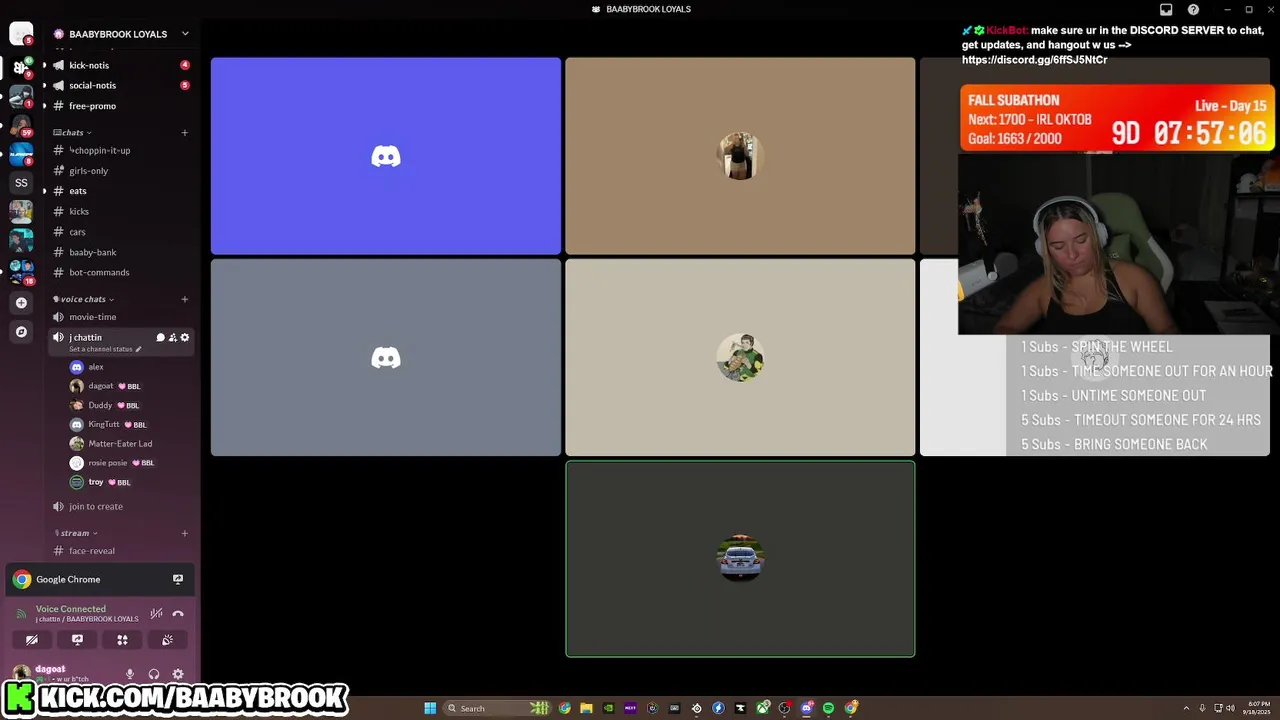Open screen share button in voice panel
Screen dimensions: 1280x720
[77, 640]
